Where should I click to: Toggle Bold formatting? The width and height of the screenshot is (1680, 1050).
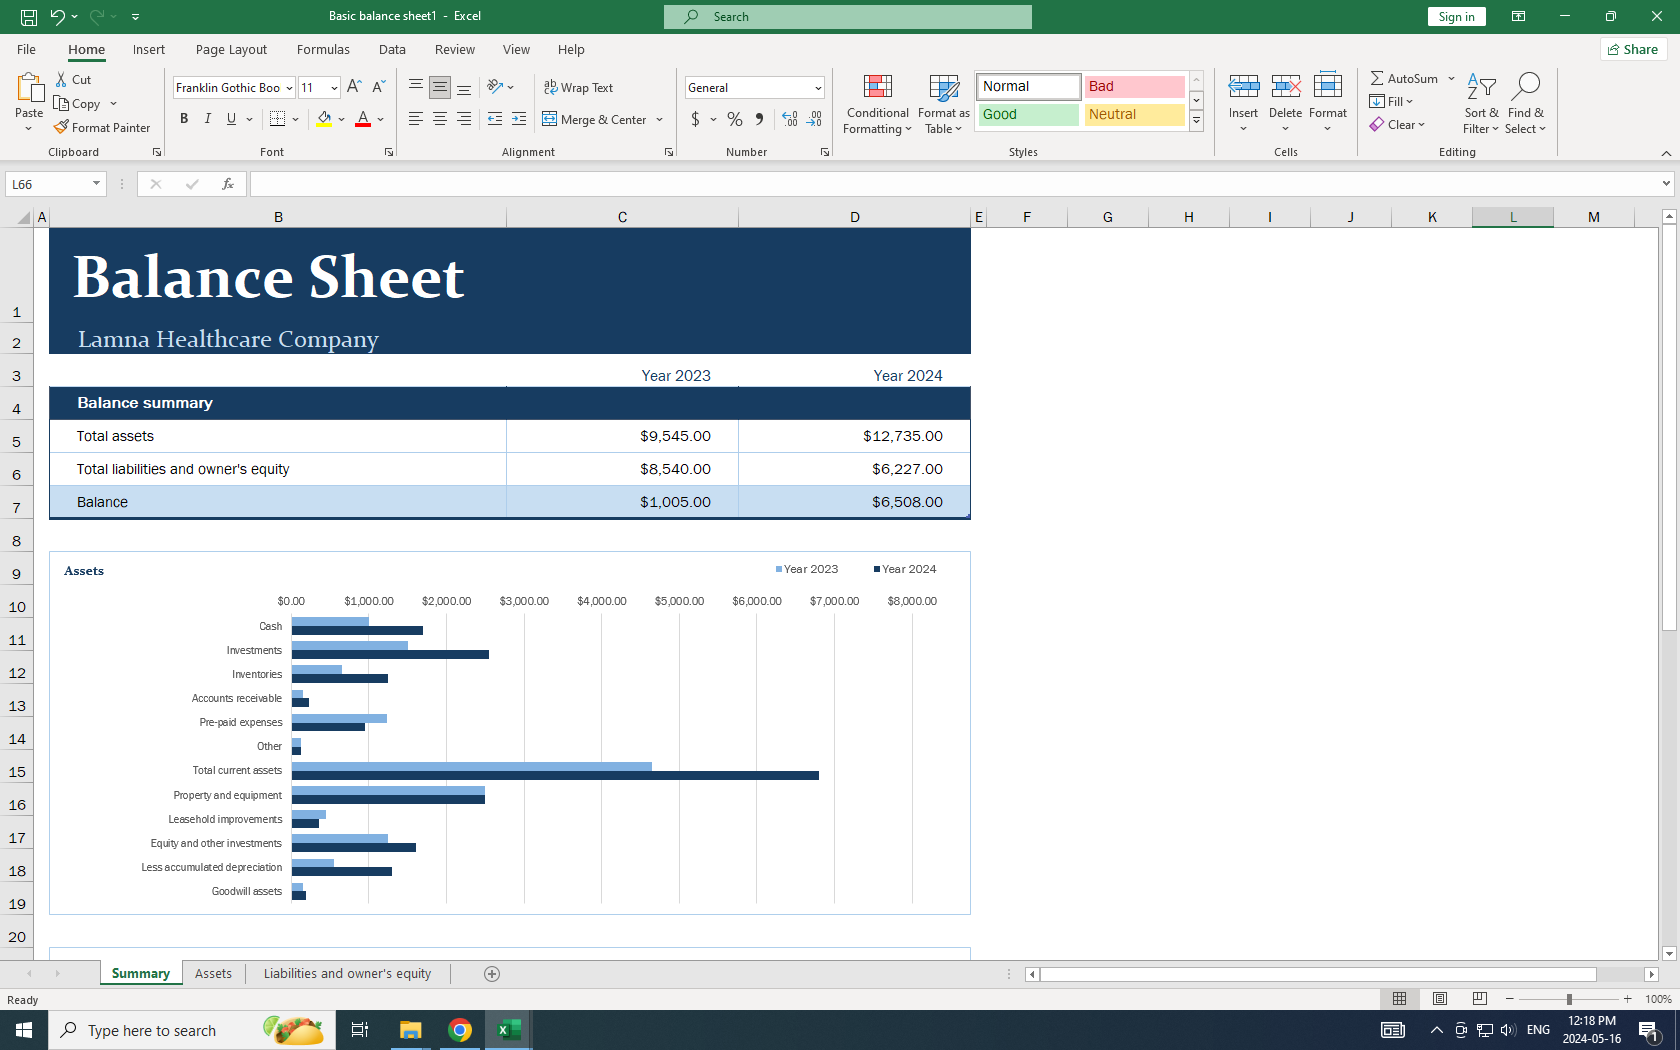184,119
